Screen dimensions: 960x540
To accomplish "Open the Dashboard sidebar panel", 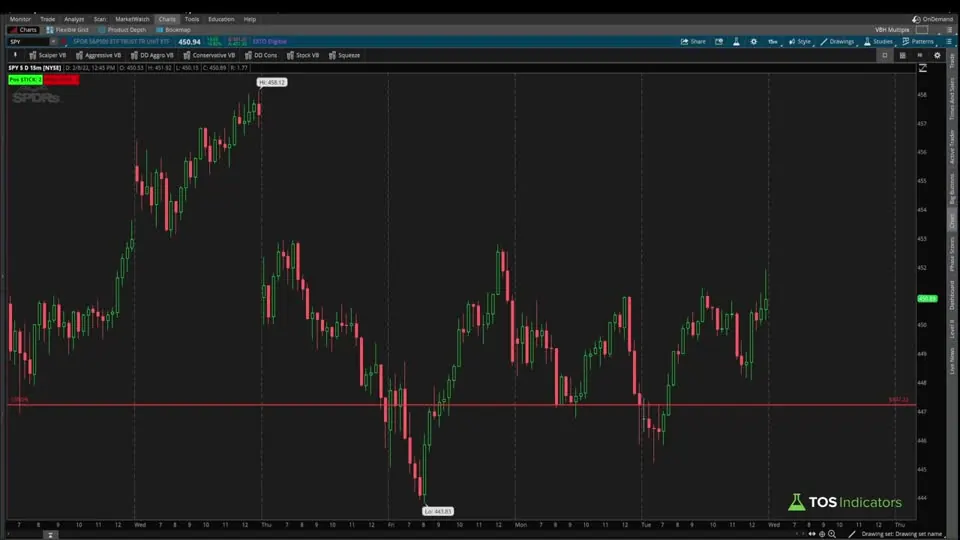I will tap(952, 294).
